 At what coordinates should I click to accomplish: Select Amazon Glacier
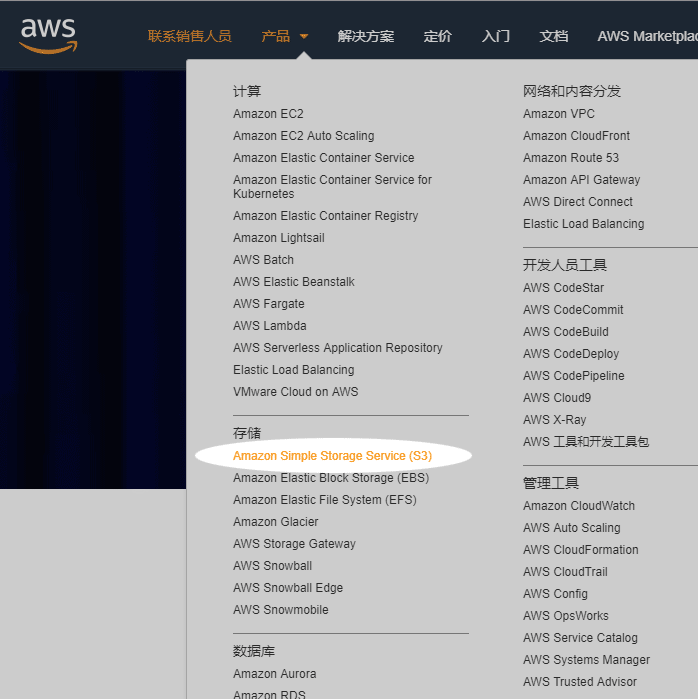275,522
